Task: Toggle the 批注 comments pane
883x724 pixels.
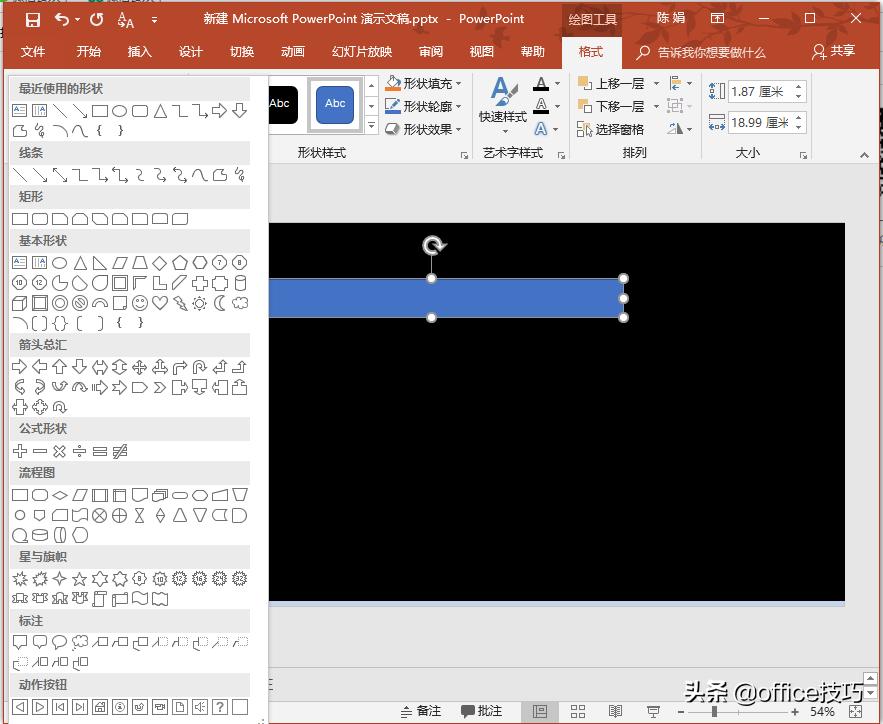Action: pos(482,711)
